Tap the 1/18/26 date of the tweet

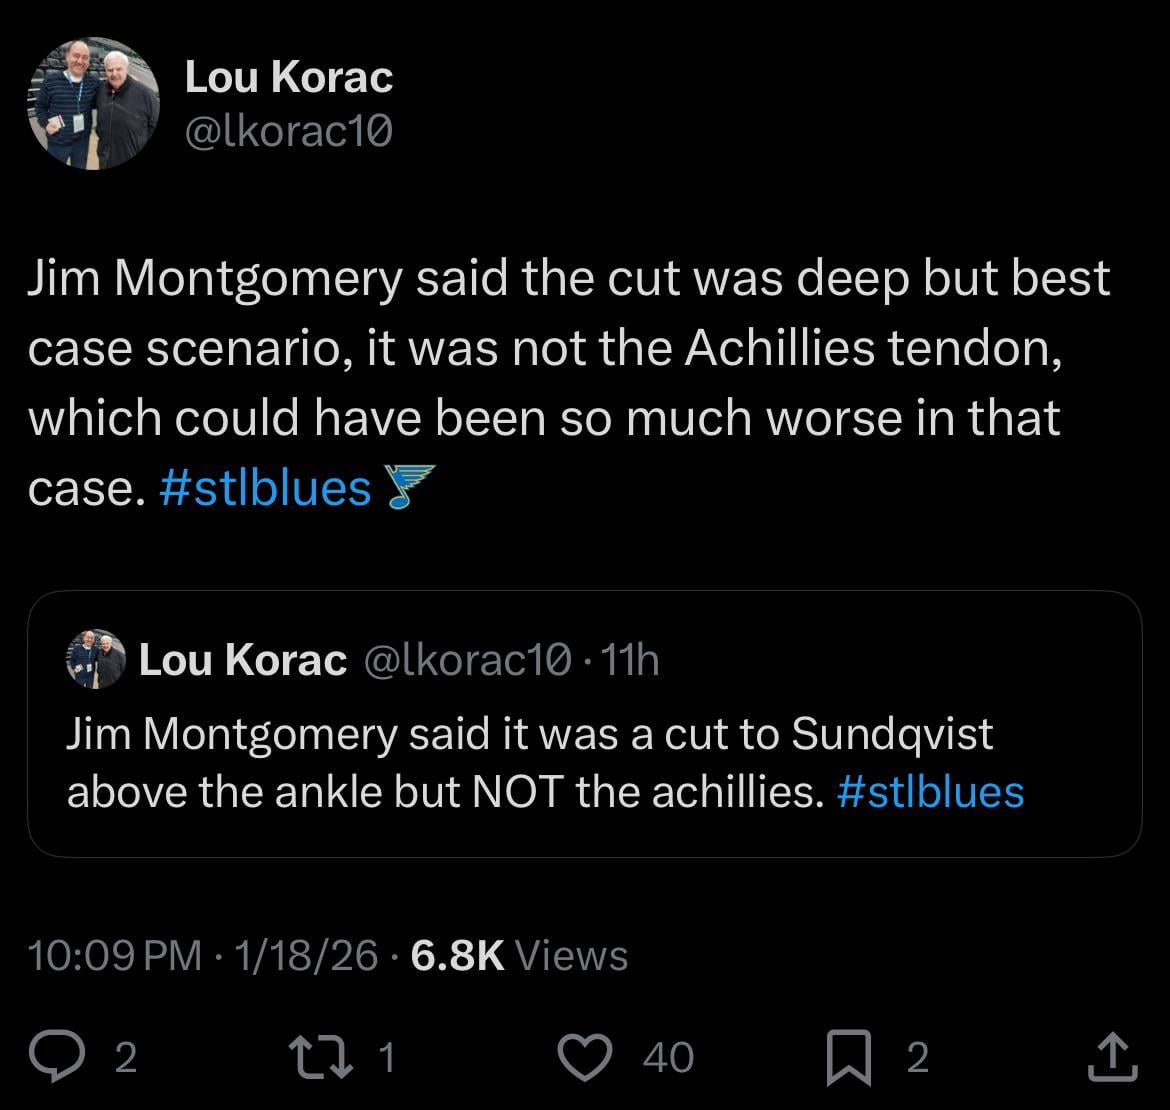(x=305, y=955)
